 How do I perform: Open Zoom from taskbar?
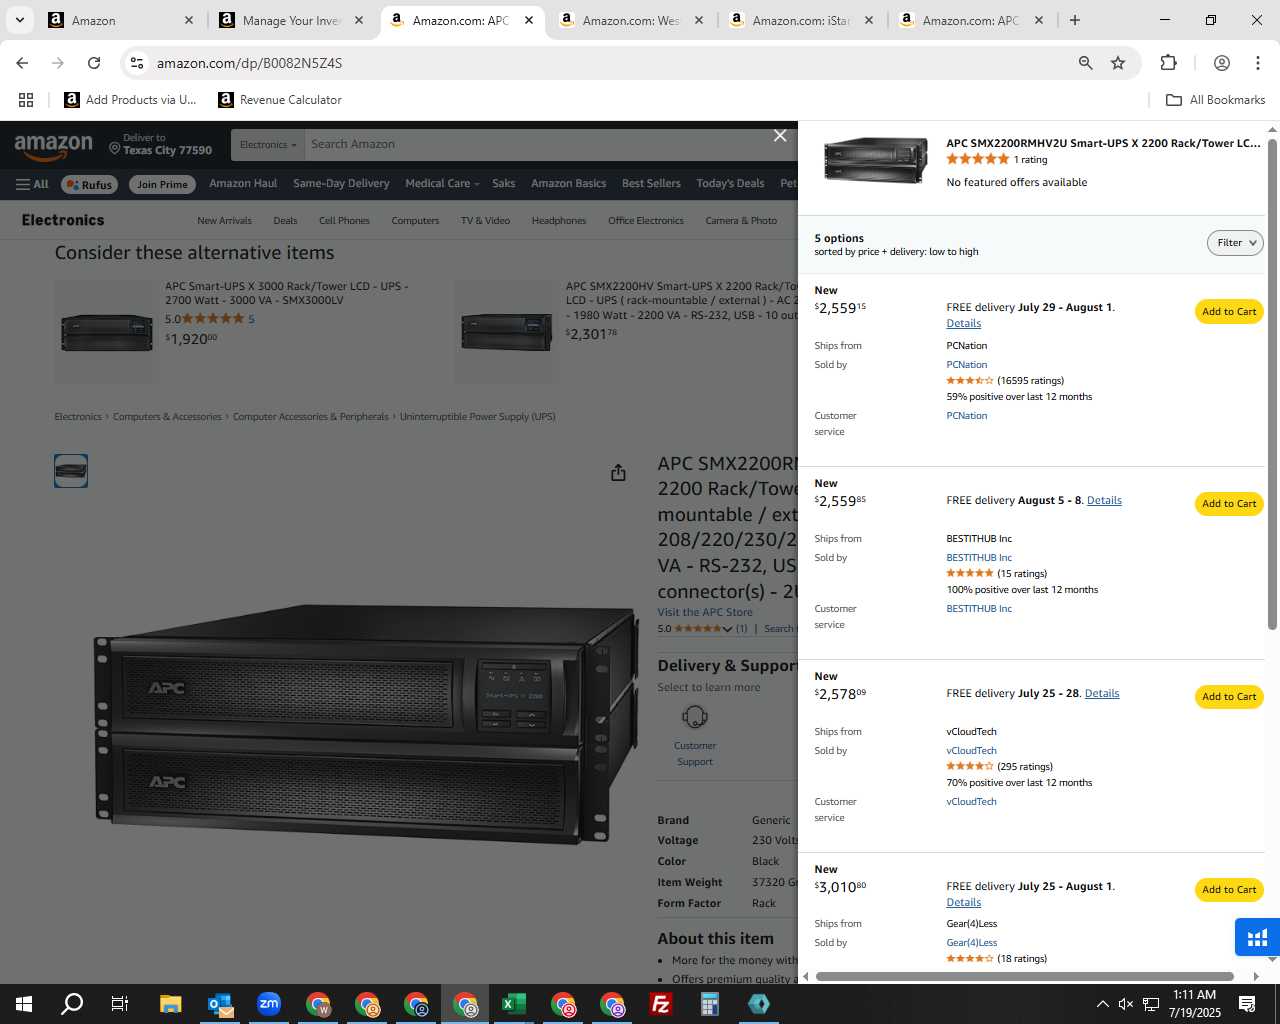pos(269,1004)
